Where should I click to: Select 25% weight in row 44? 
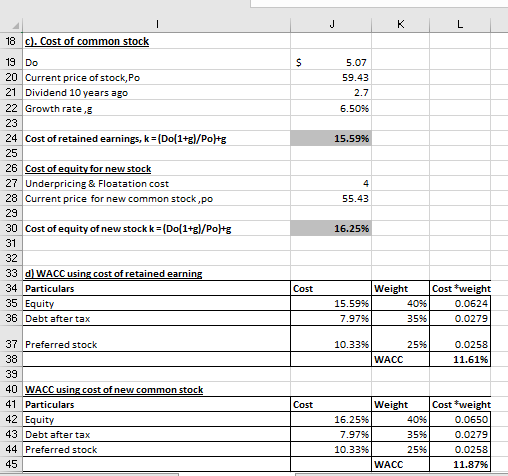click(400, 449)
